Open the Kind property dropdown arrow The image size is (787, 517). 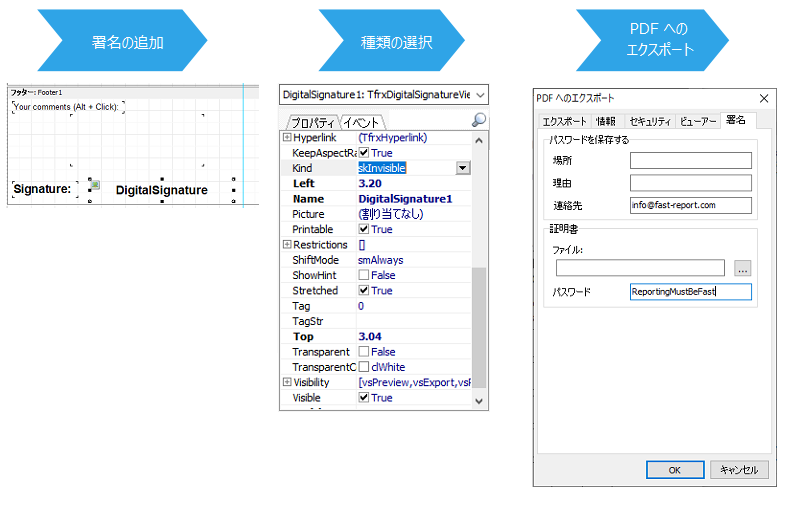point(463,169)
